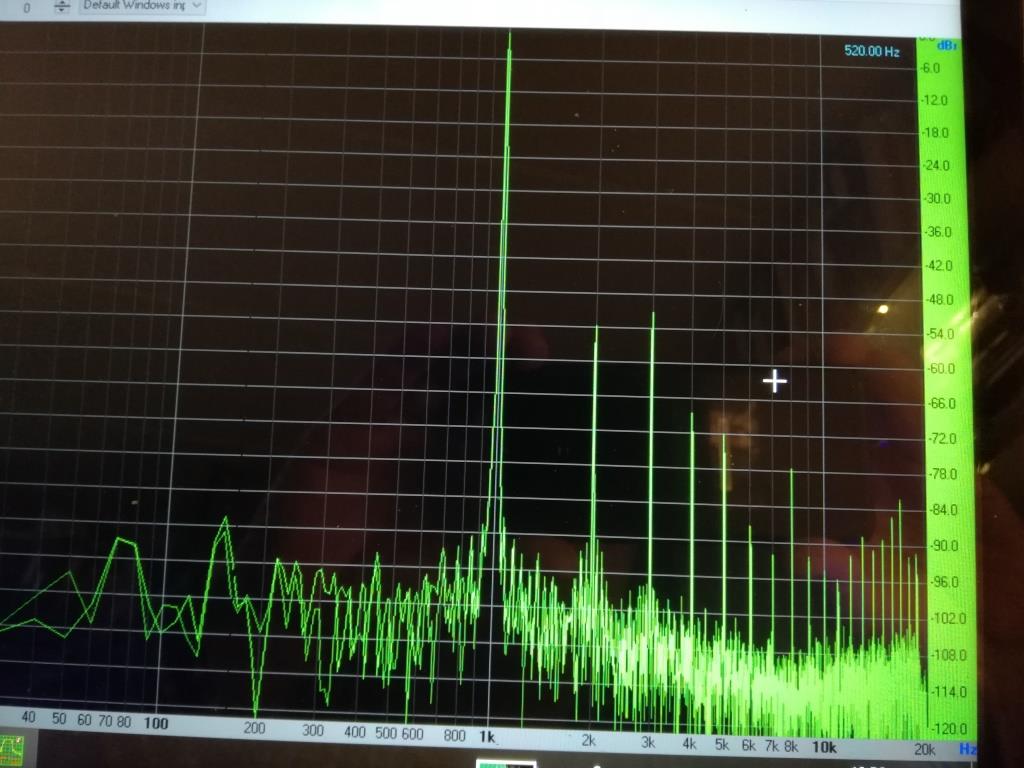Click the 100 label on the frequency axis
The width and height of the screenshot is (1024, 768).
(x=155, y=723)
